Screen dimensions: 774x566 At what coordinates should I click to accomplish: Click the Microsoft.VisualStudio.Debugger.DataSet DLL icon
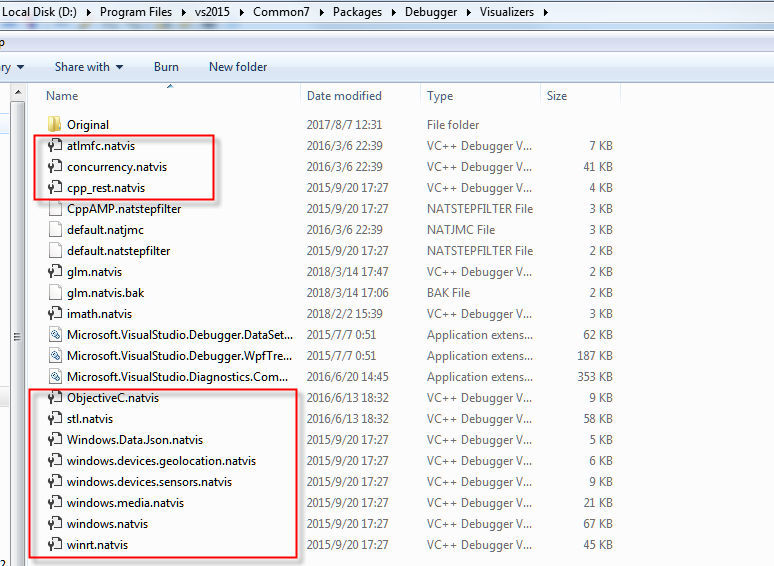(x=55, y=335)
